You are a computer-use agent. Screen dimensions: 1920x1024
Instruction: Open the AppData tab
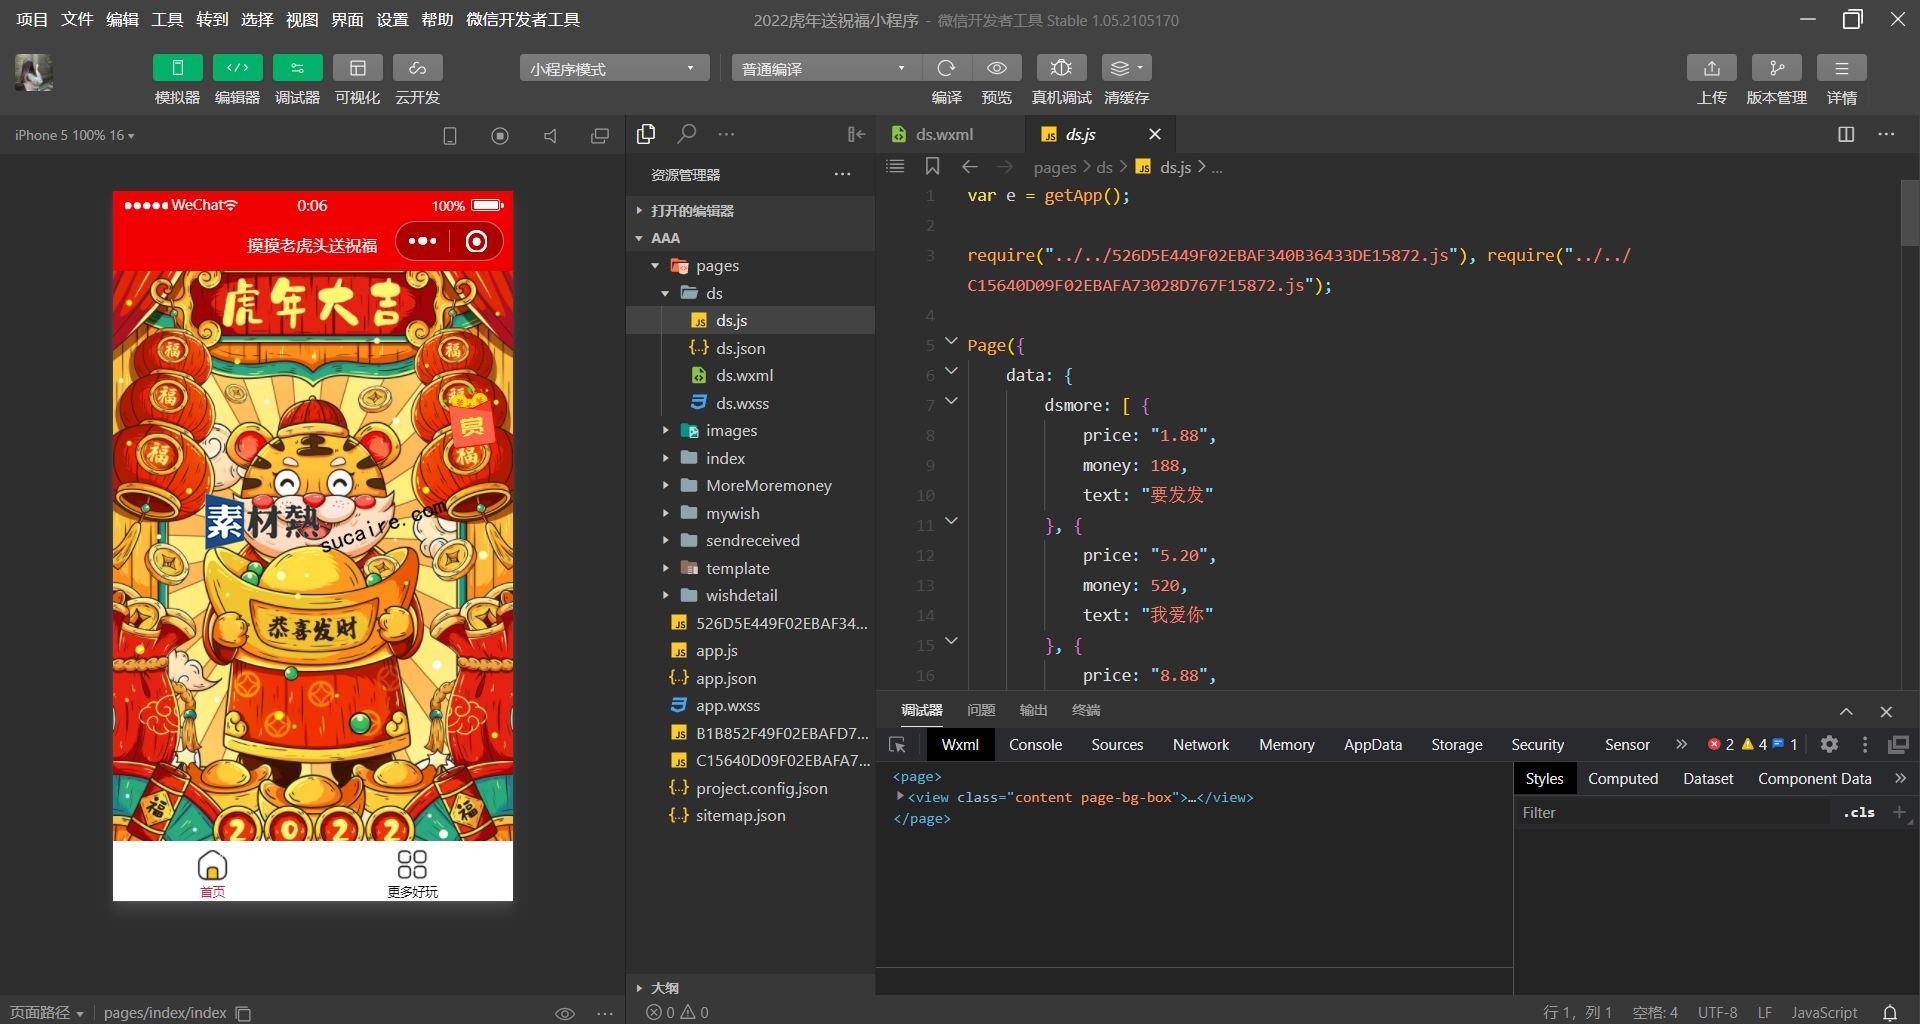[x=1372, y=744]
